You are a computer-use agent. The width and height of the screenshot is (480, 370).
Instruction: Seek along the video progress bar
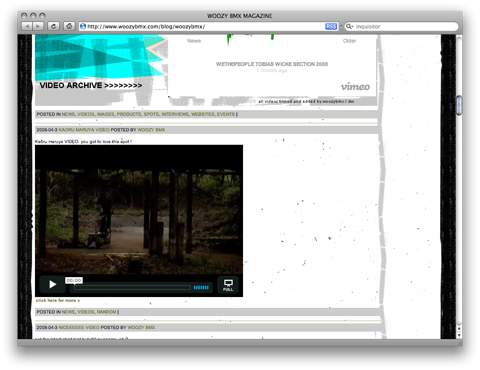(132, 287)
